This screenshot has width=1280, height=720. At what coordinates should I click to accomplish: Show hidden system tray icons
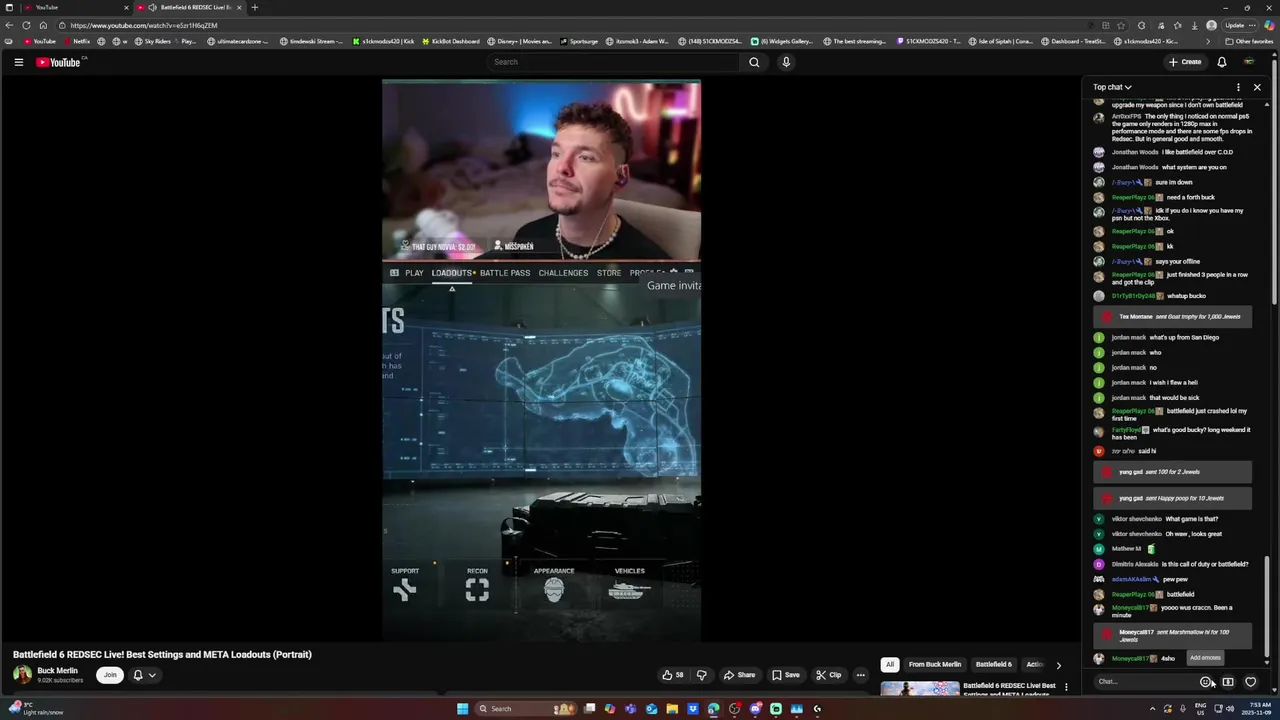coord(1152,709)
